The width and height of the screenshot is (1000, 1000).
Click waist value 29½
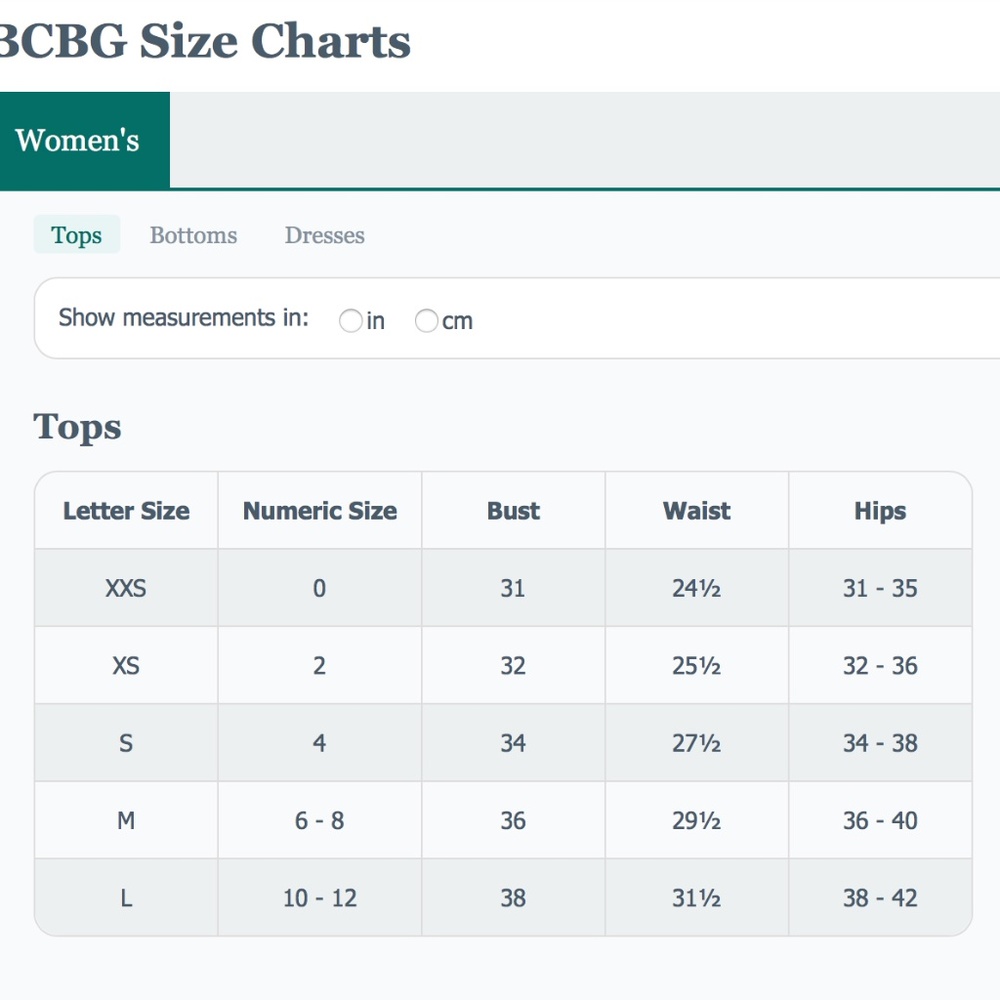click(696, 820)
